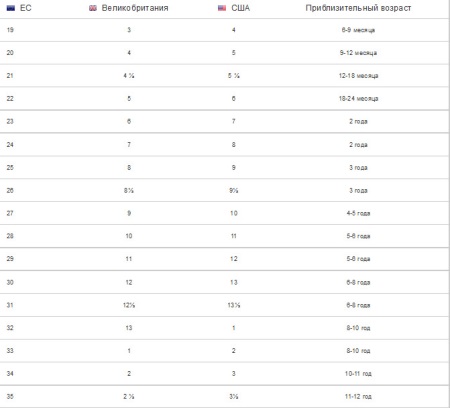450x408 pixels.
Task: Click the 12-18 месяца age cell
Action: [358, 76]
